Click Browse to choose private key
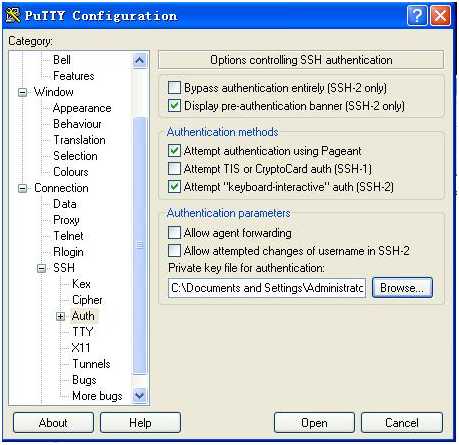Image resolution: width=459 pixels, height=445 pixels. [402, 287]
